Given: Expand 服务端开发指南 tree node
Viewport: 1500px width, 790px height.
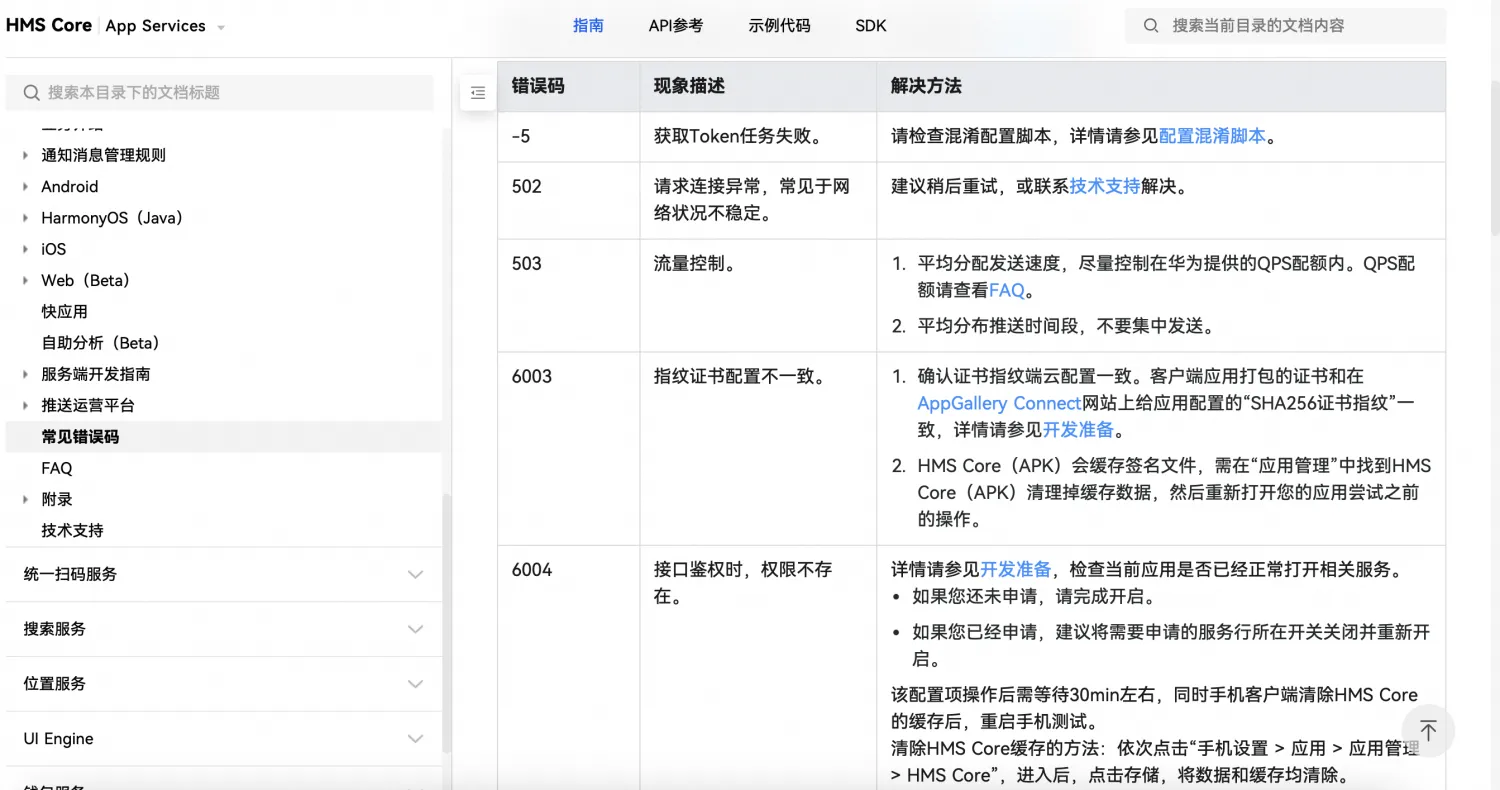Looking at the screenshot, I should 26,374.
